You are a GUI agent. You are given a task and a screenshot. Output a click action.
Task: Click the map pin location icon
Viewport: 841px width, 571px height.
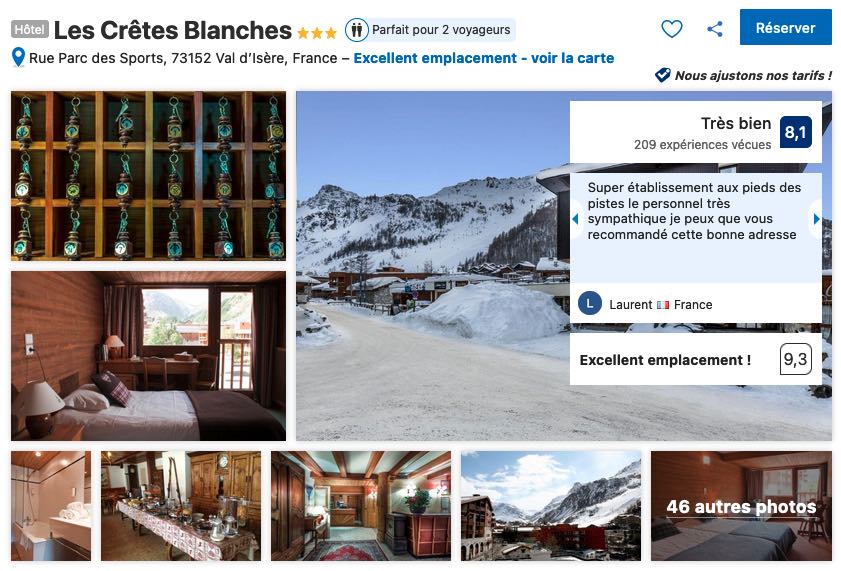(18, 57)
